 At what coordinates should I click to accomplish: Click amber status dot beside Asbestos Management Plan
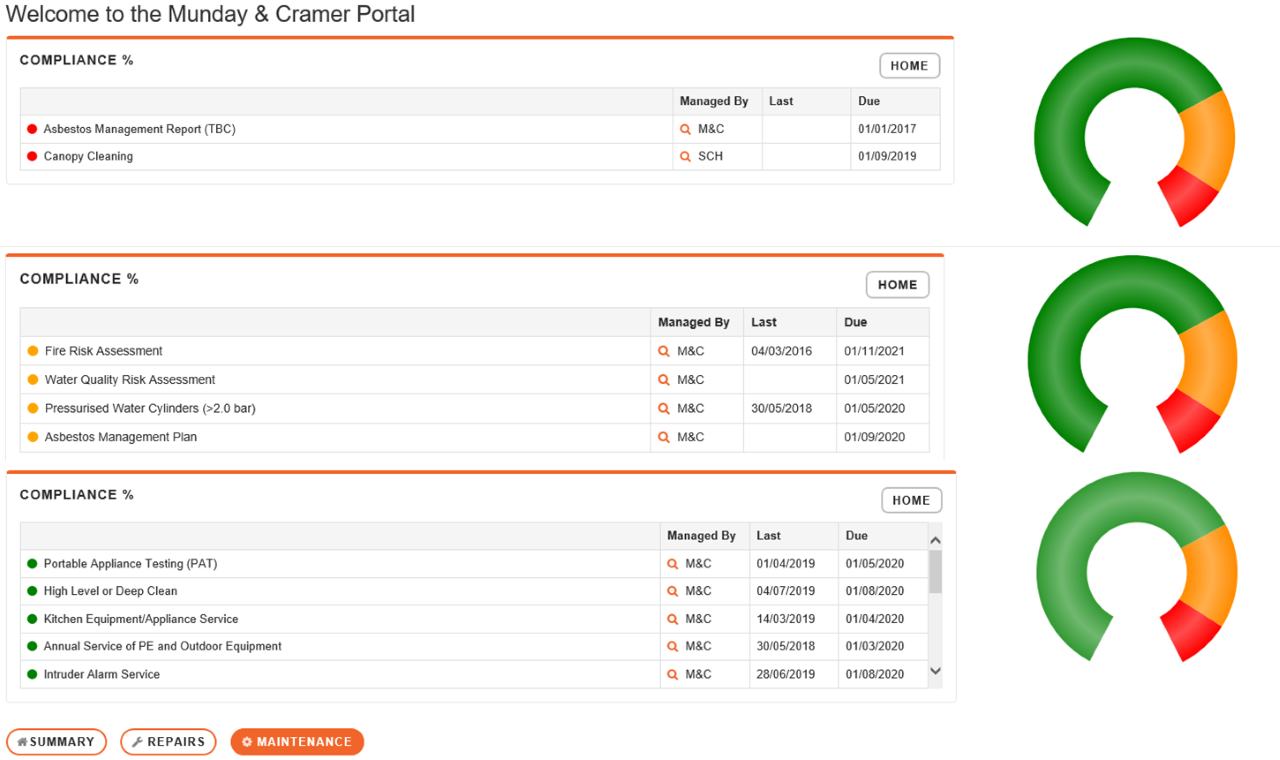click(33, 437)
